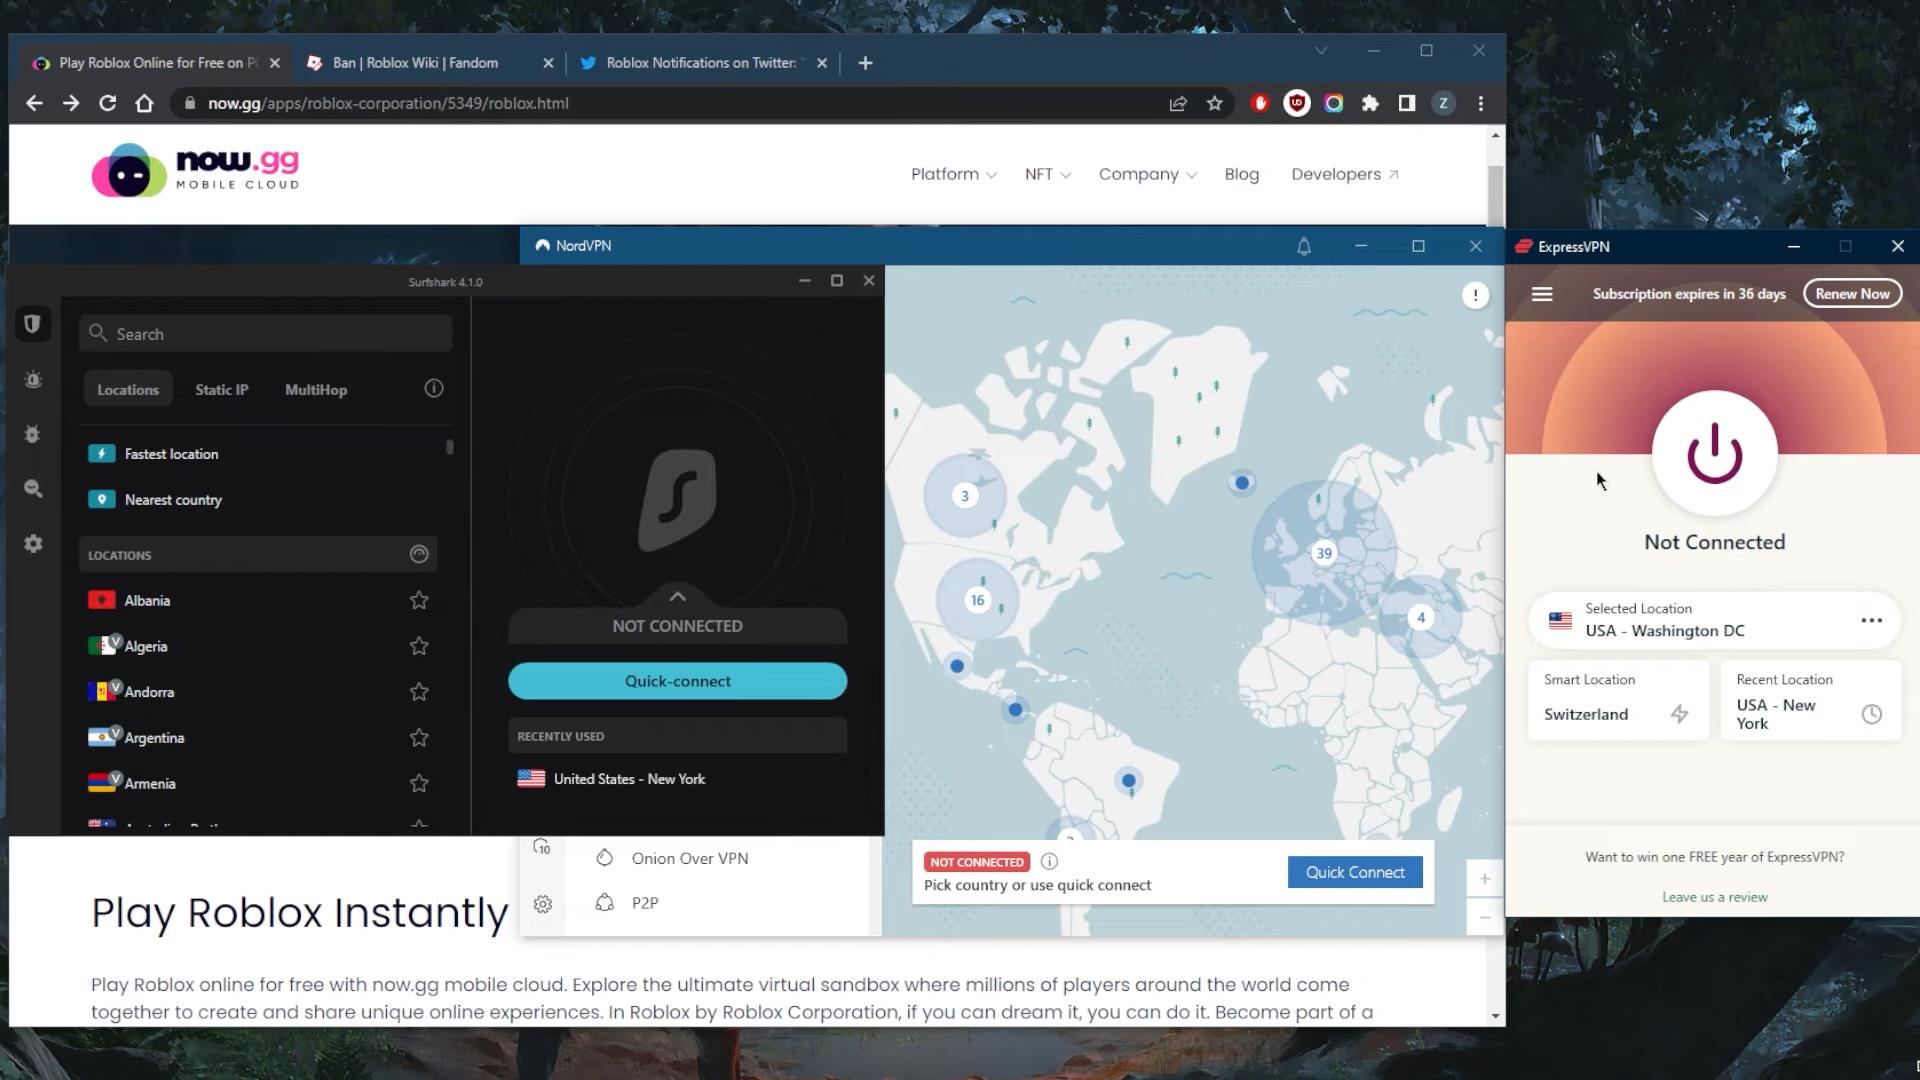The image size is (1920, 1080).
Task: Open Chrome three-dot menu
Action: coord(1481,103)
